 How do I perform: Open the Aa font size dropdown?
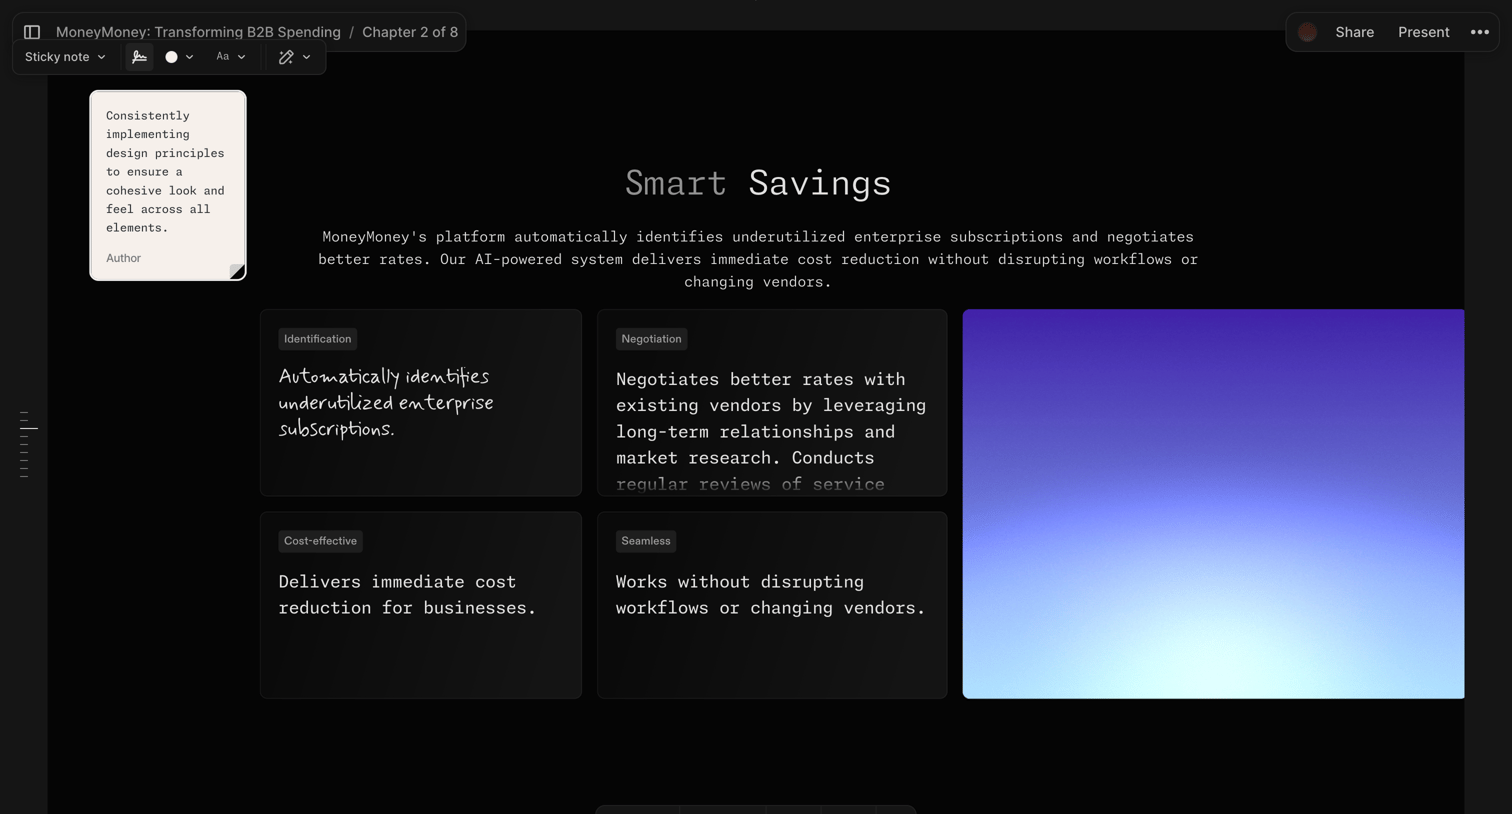(x=230, y=57)
